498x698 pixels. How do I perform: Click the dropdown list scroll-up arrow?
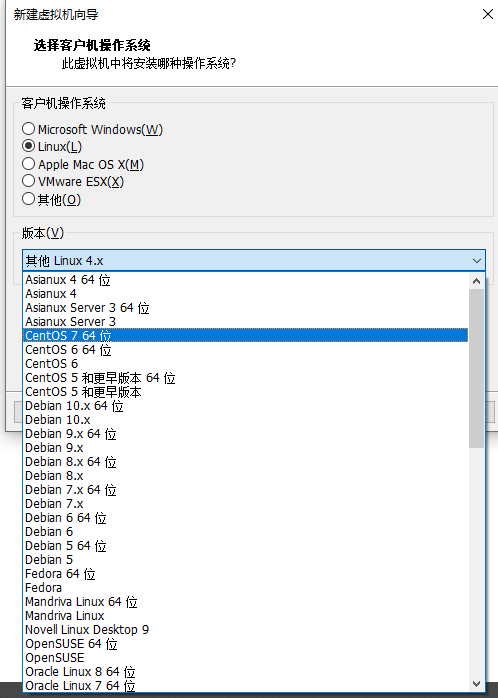pyautogui.click(x=476, y=281)
